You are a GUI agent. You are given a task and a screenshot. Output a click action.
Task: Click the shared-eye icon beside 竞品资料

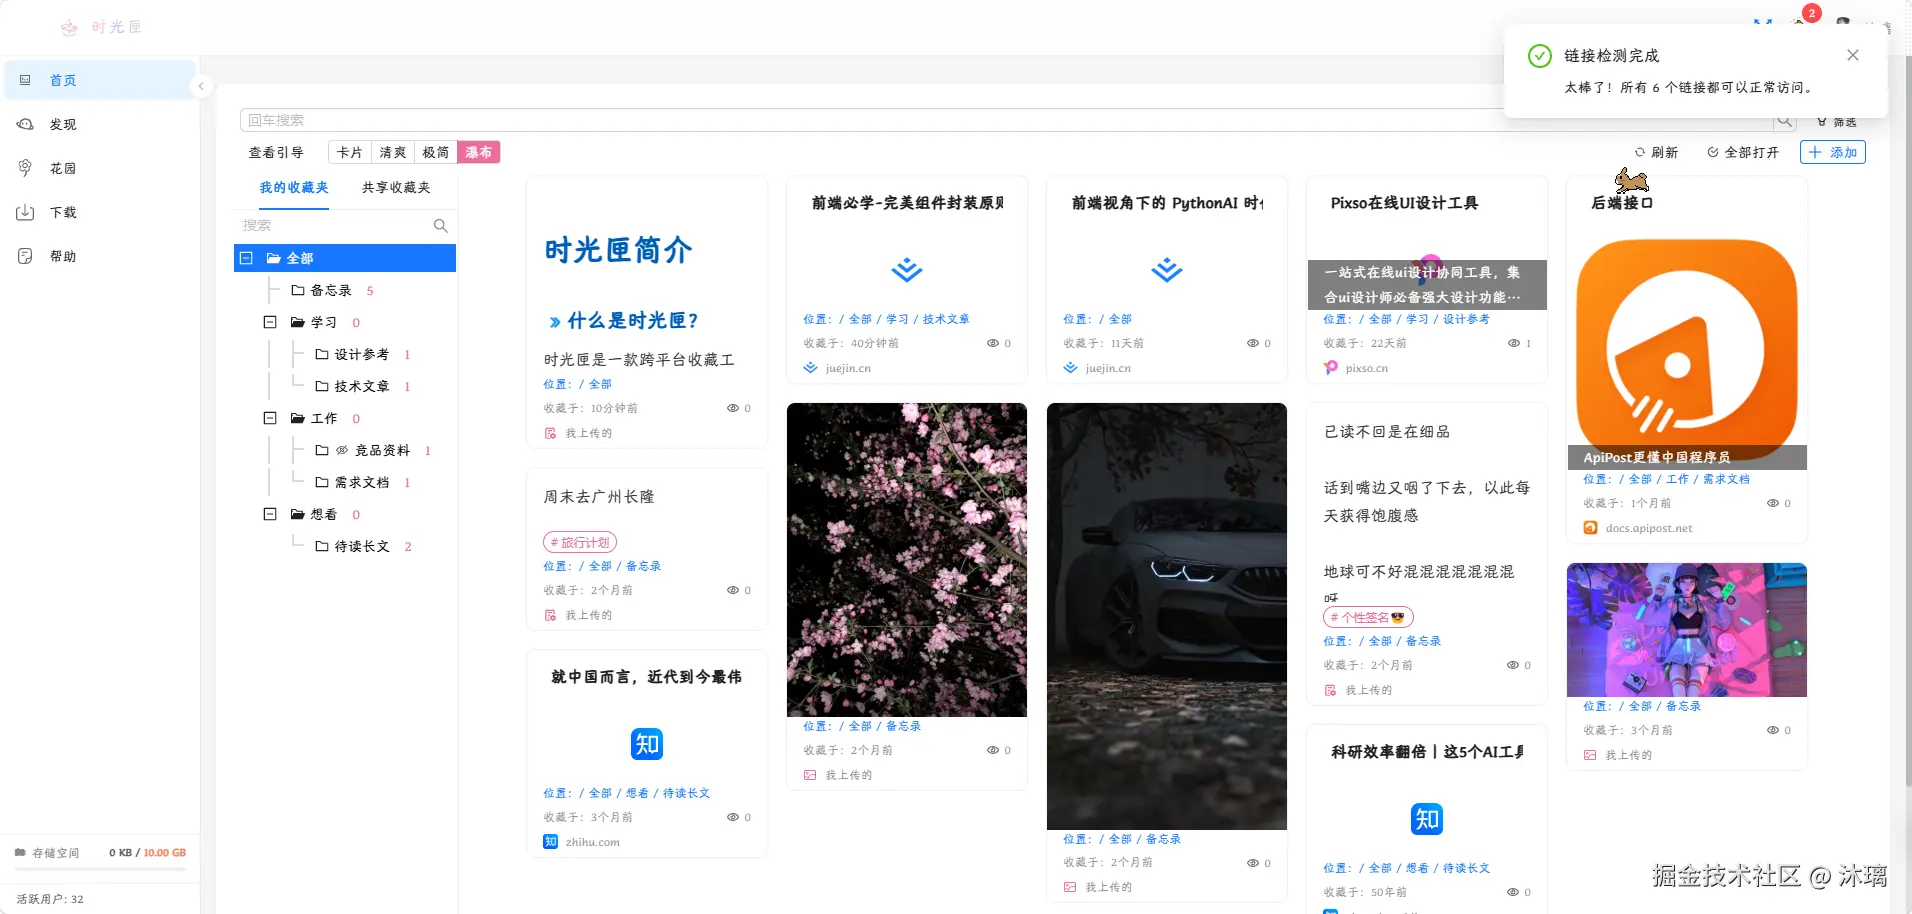click(x=342, y=450)
